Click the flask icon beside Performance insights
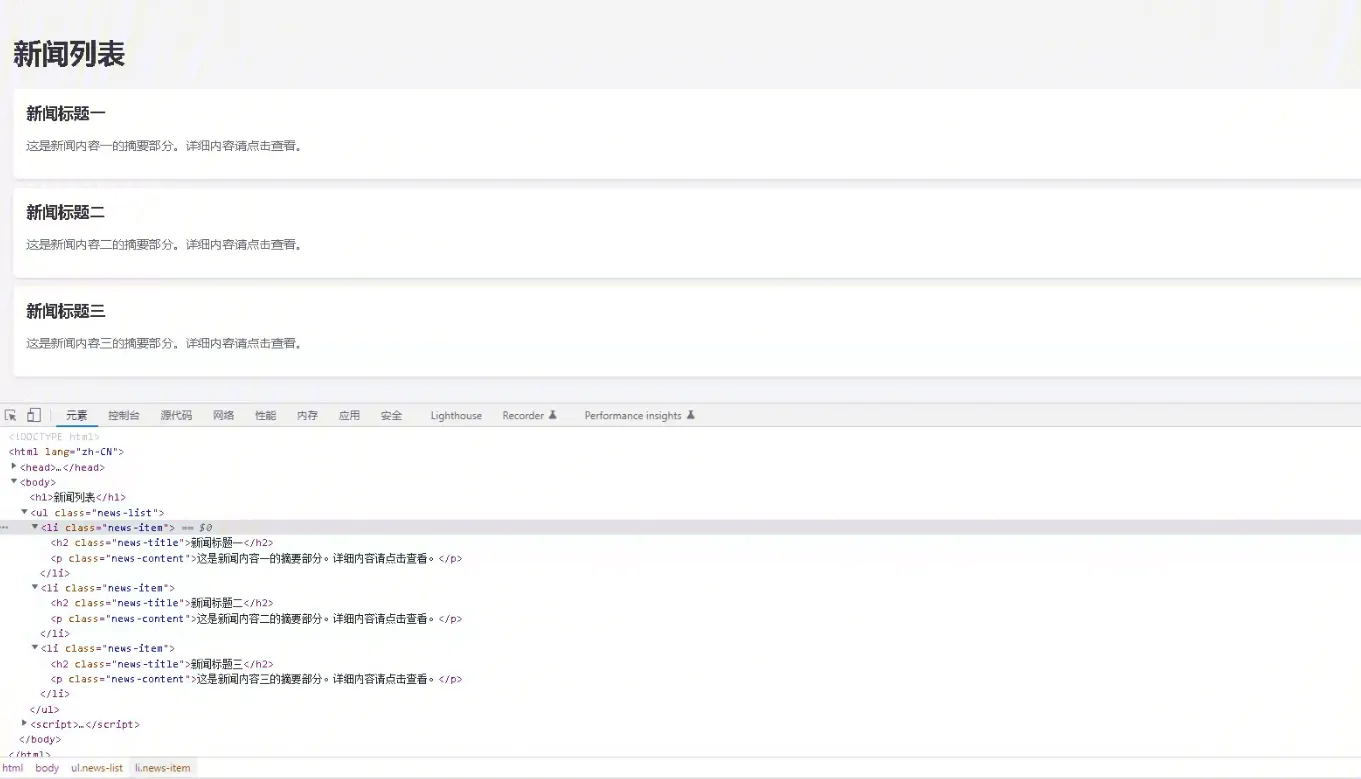The width and height of the screenshot is (1361, 779). coord(690,415)
